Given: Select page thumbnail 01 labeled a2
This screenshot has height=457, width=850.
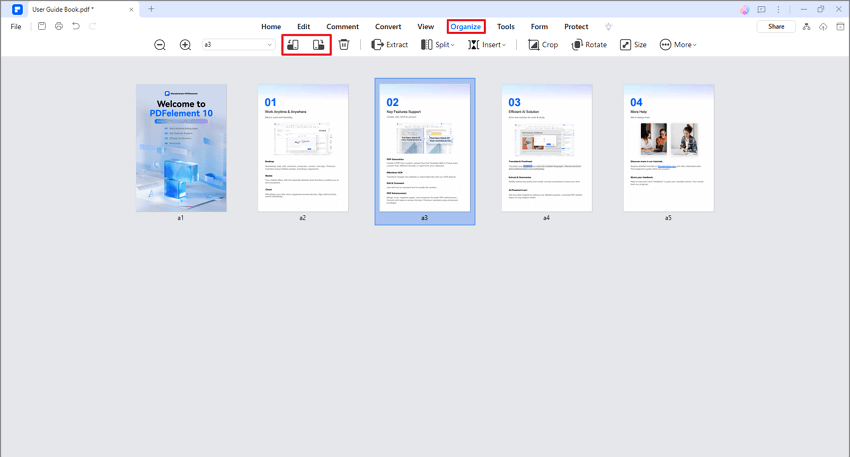Looking at the screenshot, I should [x=303, y=147].
